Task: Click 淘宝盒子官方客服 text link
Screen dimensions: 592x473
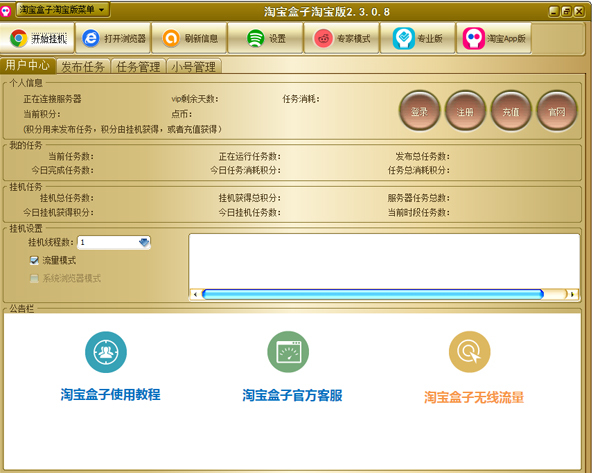Action: click(x=292, y=395)
